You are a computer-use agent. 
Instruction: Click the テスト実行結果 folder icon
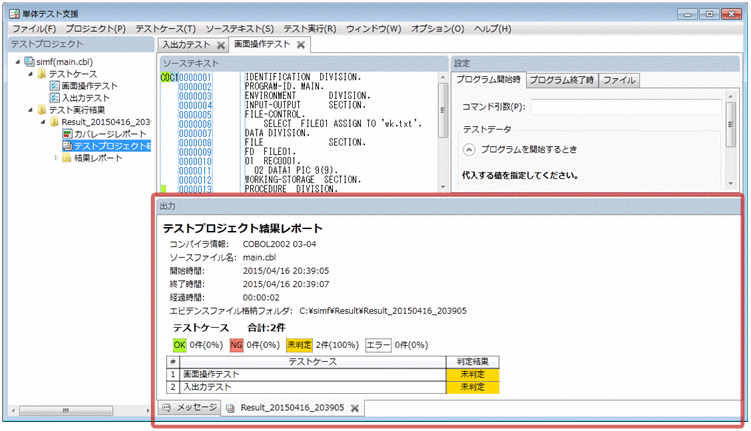42,110
